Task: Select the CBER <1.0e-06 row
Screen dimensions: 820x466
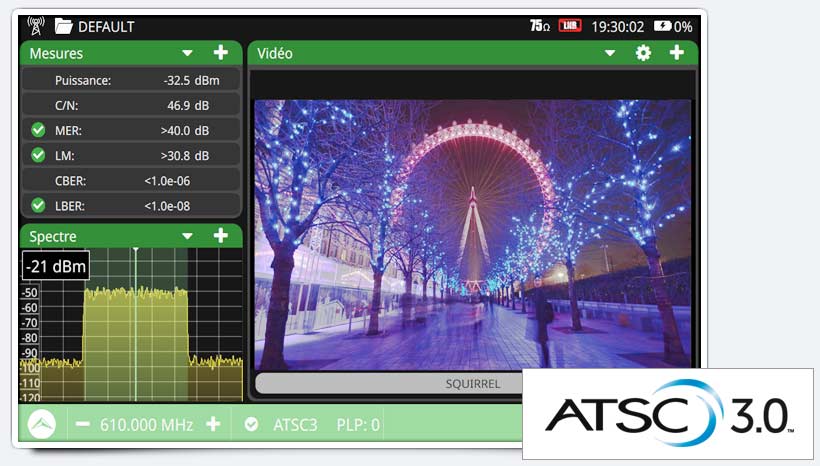Action: pos(131,181)
